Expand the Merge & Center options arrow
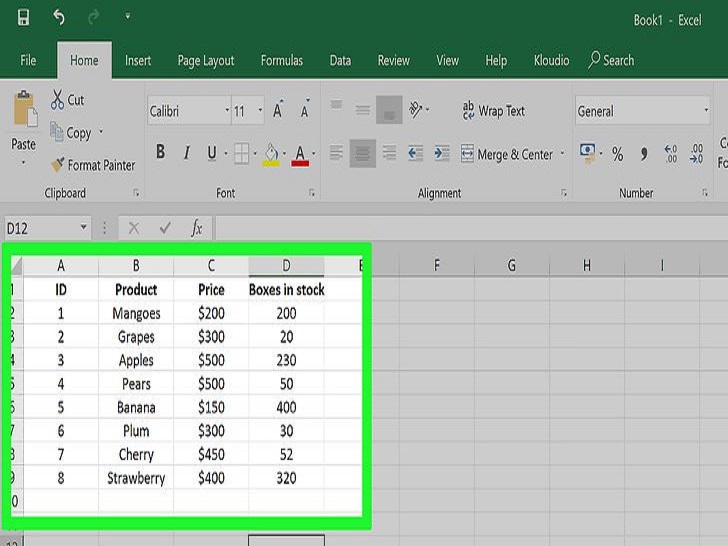Screen dimensions: 728x546 coord(562,153)
